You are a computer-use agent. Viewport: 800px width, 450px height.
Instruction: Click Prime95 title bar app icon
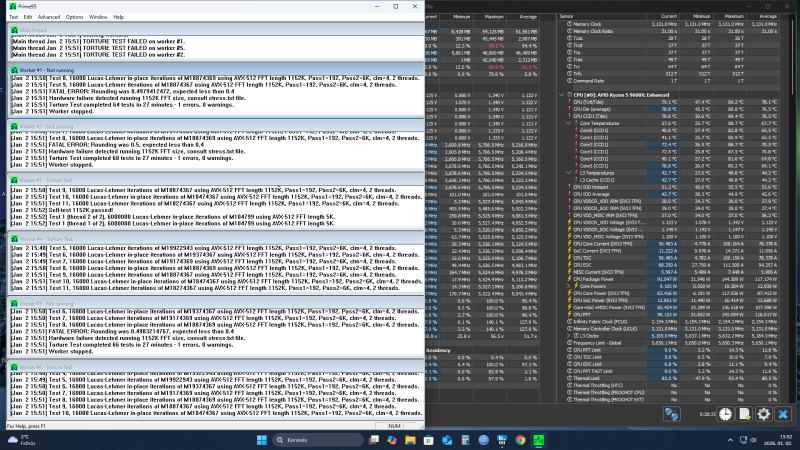click(13, 6)
